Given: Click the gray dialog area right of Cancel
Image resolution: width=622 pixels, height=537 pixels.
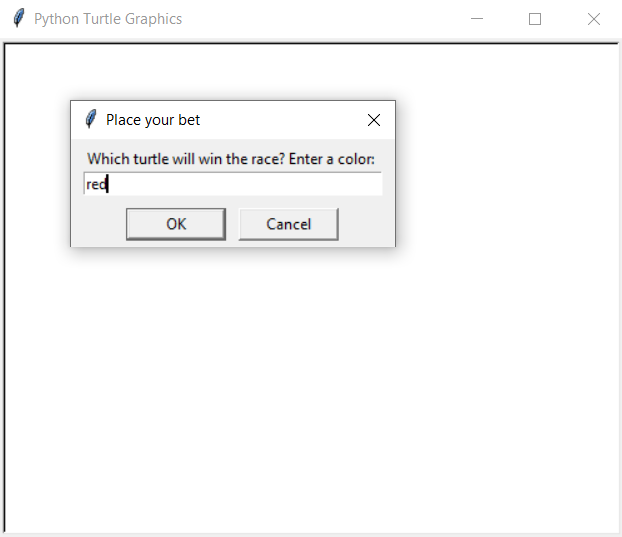Looking at the screenshot, I should [367, 224].
